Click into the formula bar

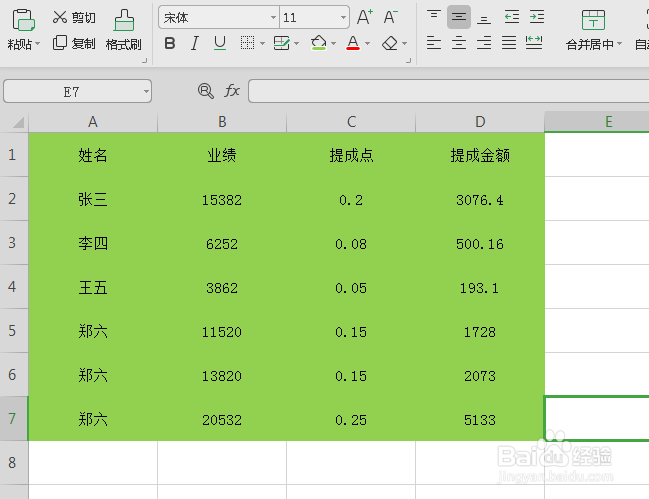coord(449,91)
